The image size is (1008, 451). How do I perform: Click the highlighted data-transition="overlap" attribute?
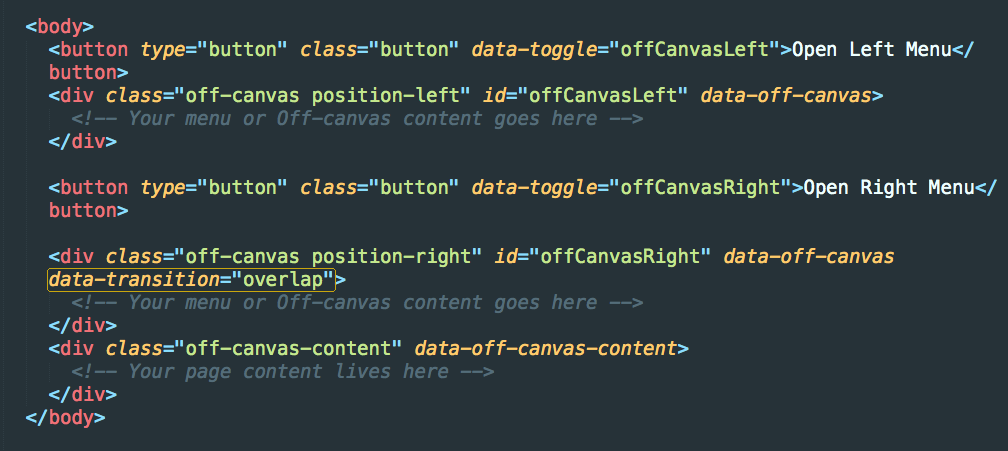tap(192, 279)
